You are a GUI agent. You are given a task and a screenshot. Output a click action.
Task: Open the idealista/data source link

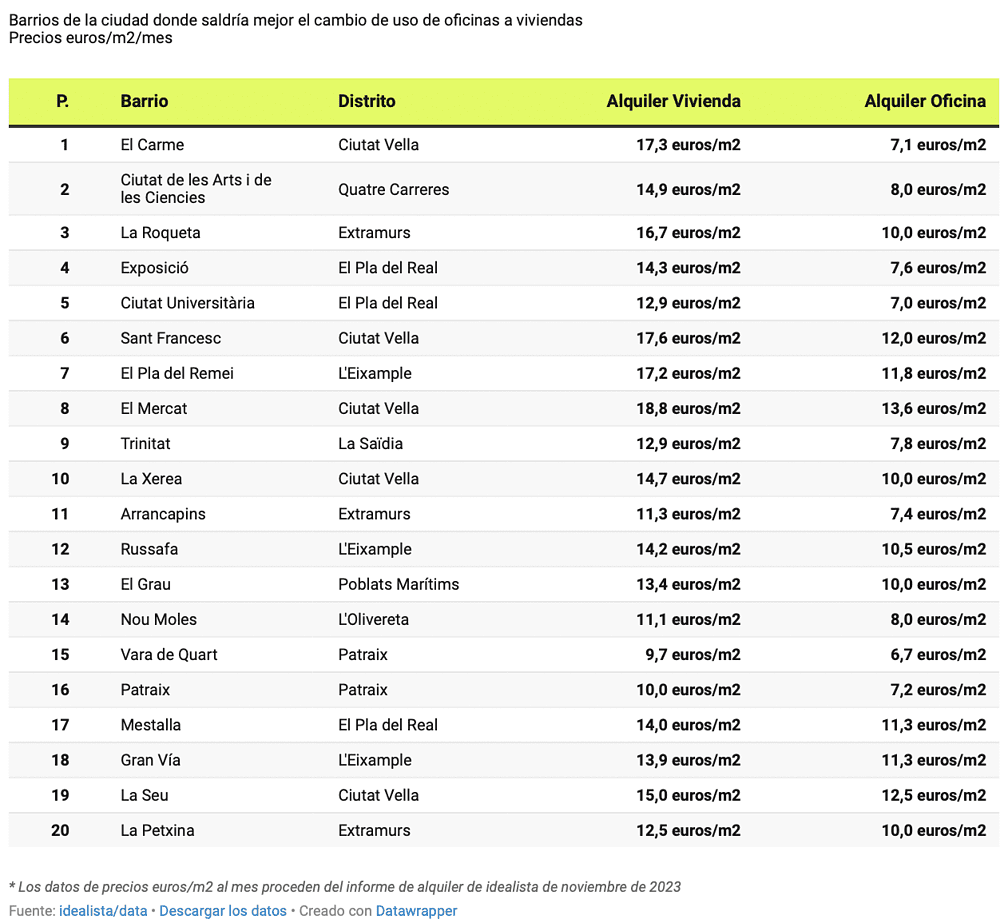[x=103, y=911]
